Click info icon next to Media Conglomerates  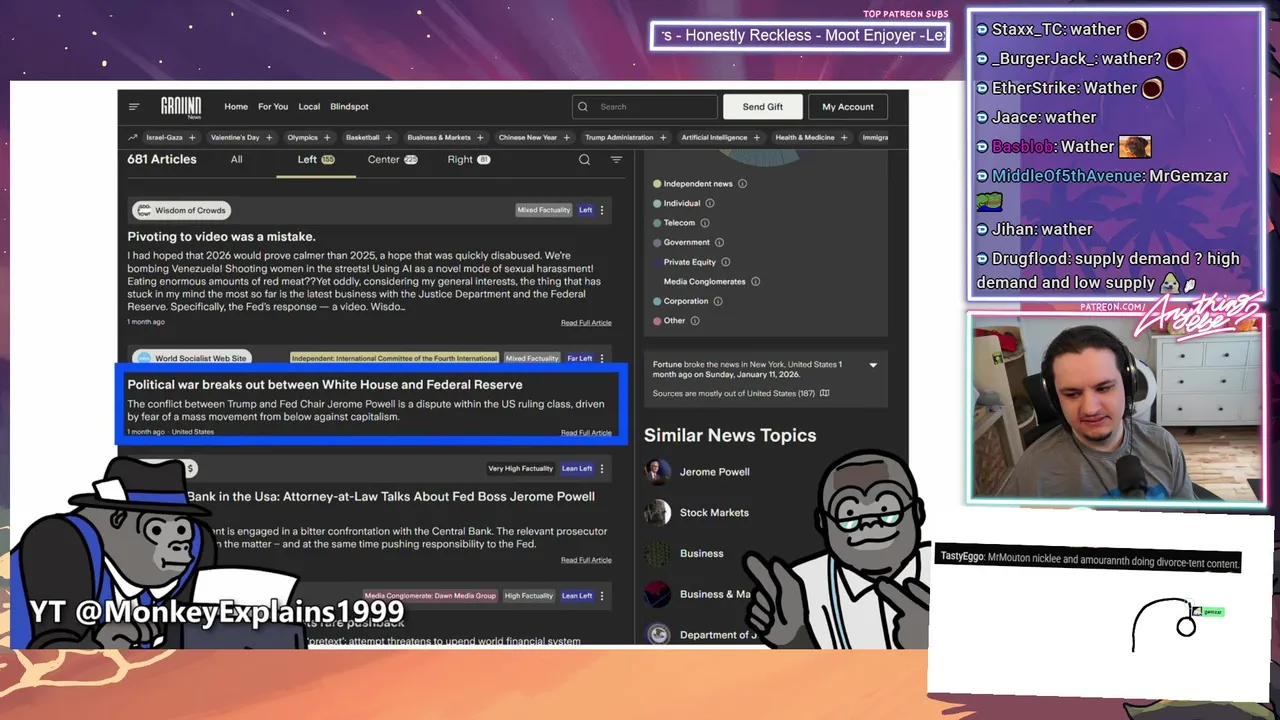pyautogui.click(x=755, y=281)
